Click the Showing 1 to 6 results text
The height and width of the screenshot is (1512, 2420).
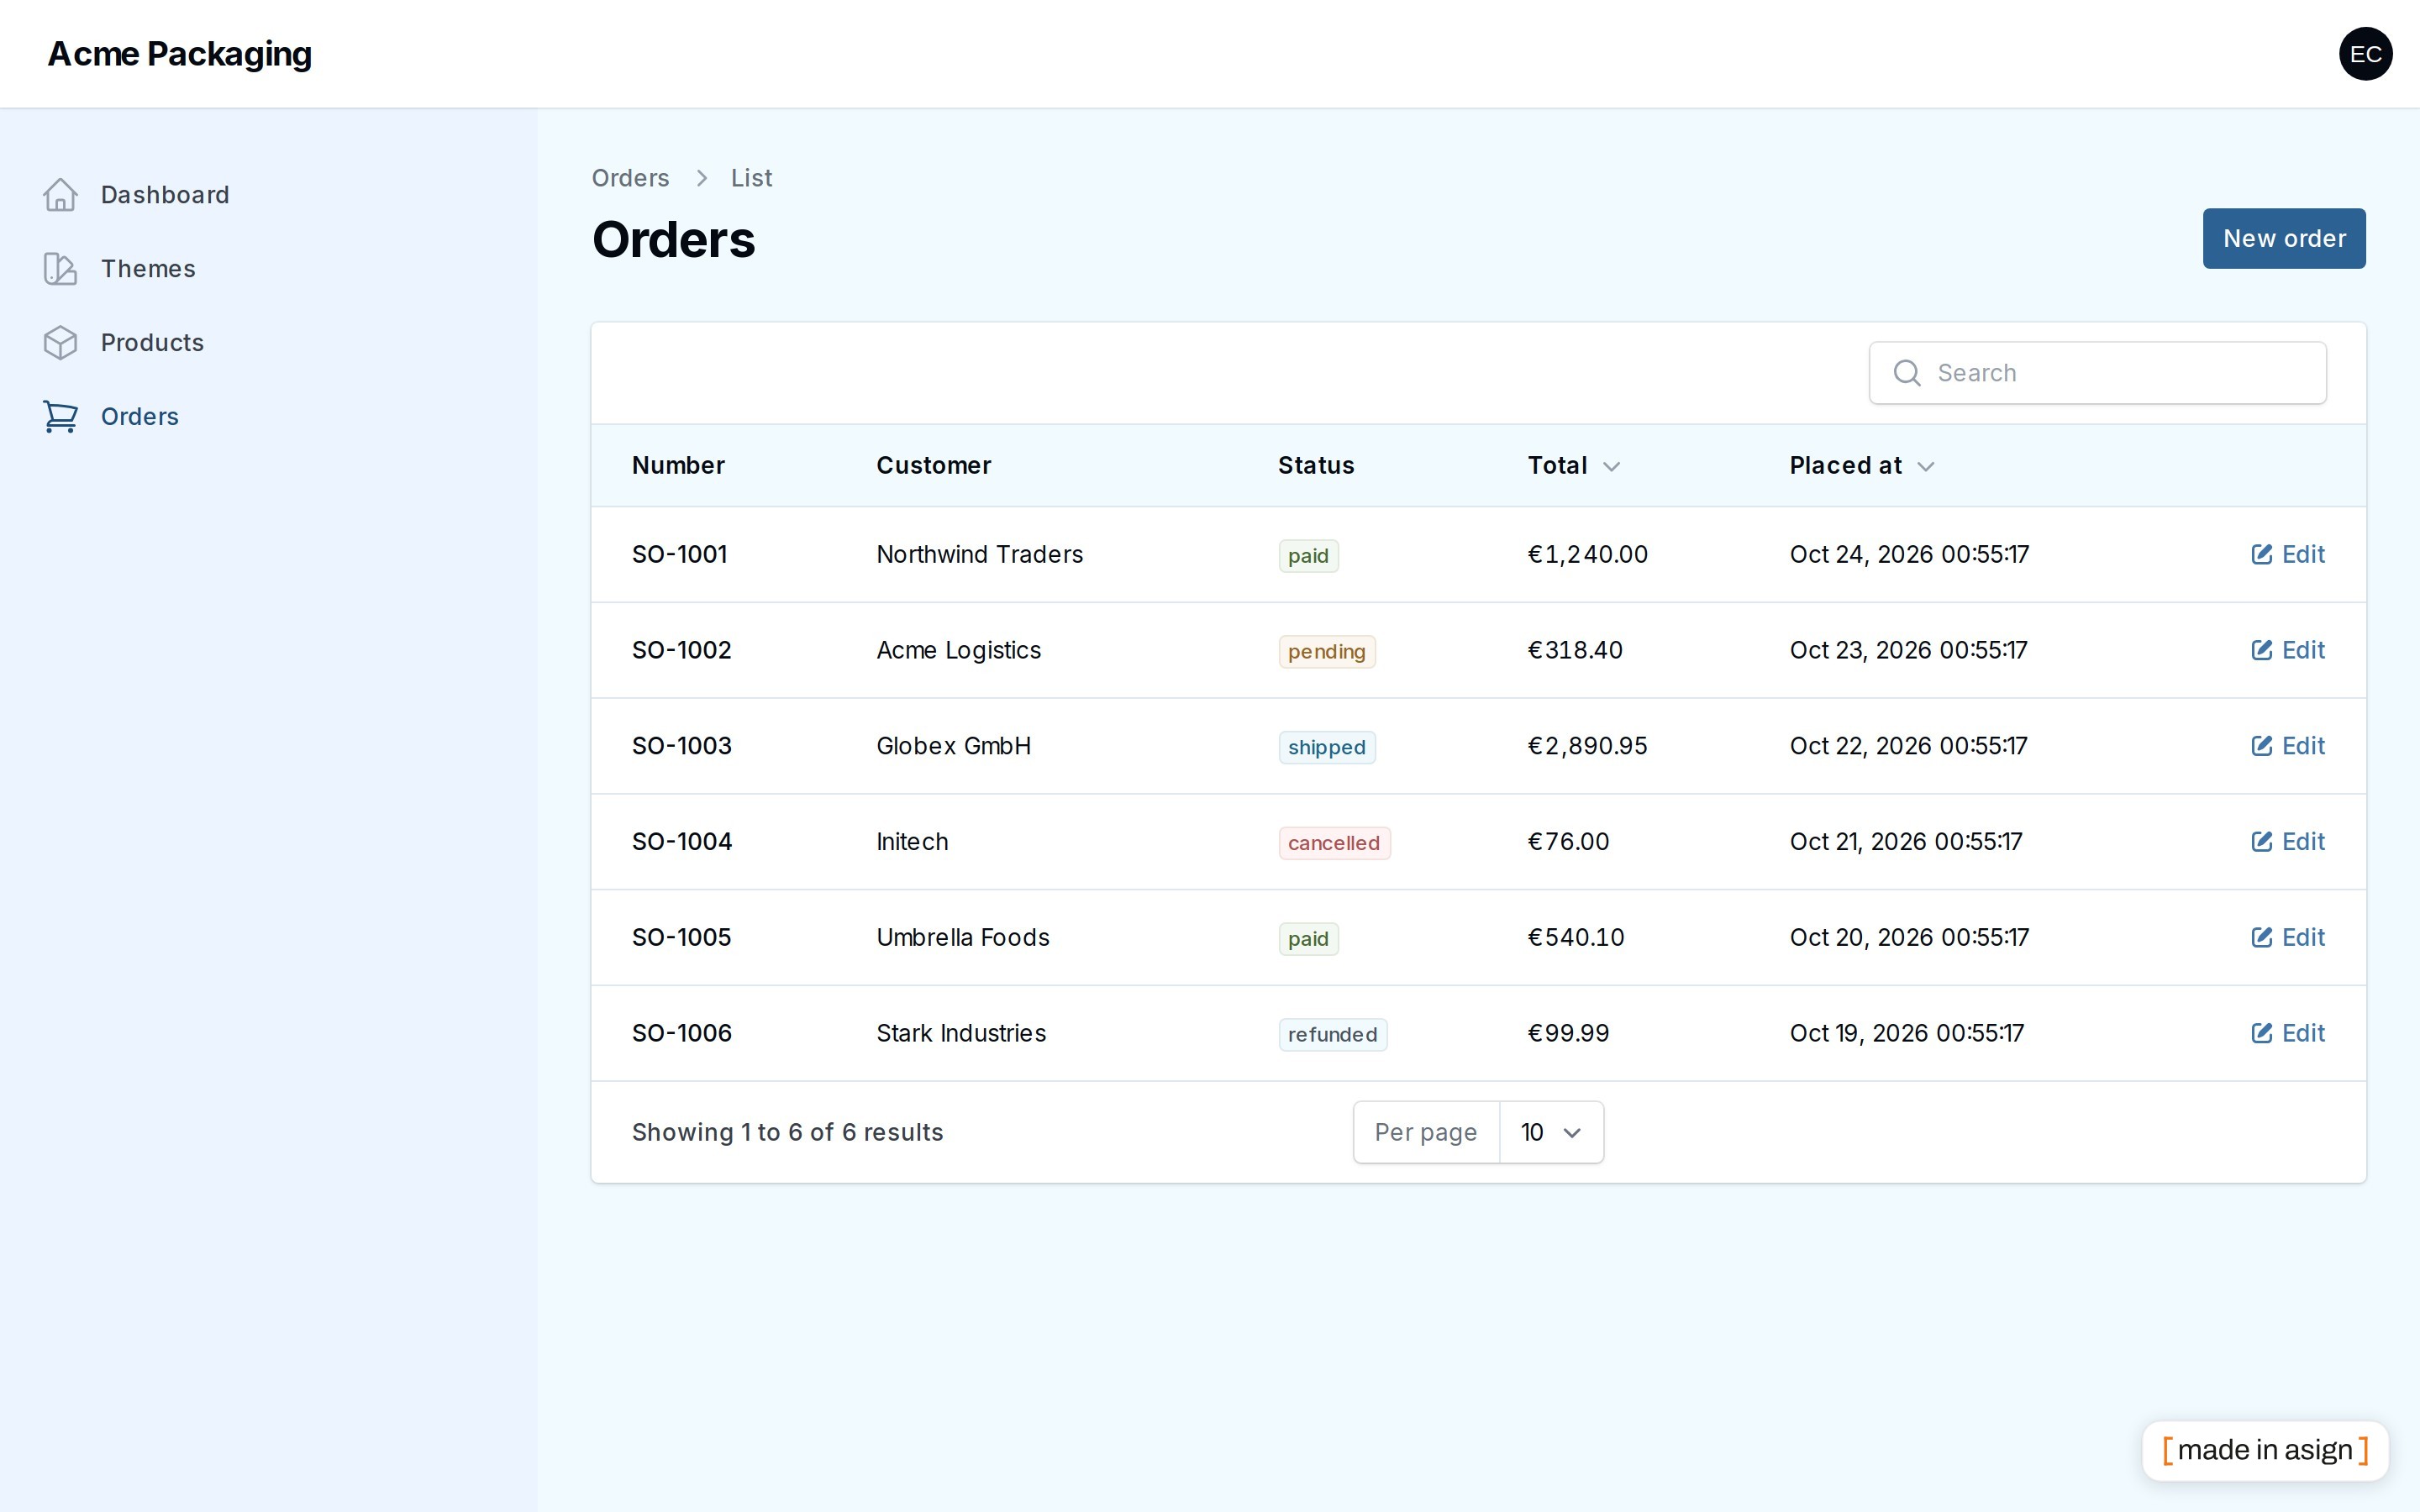tap(787, 1132)
